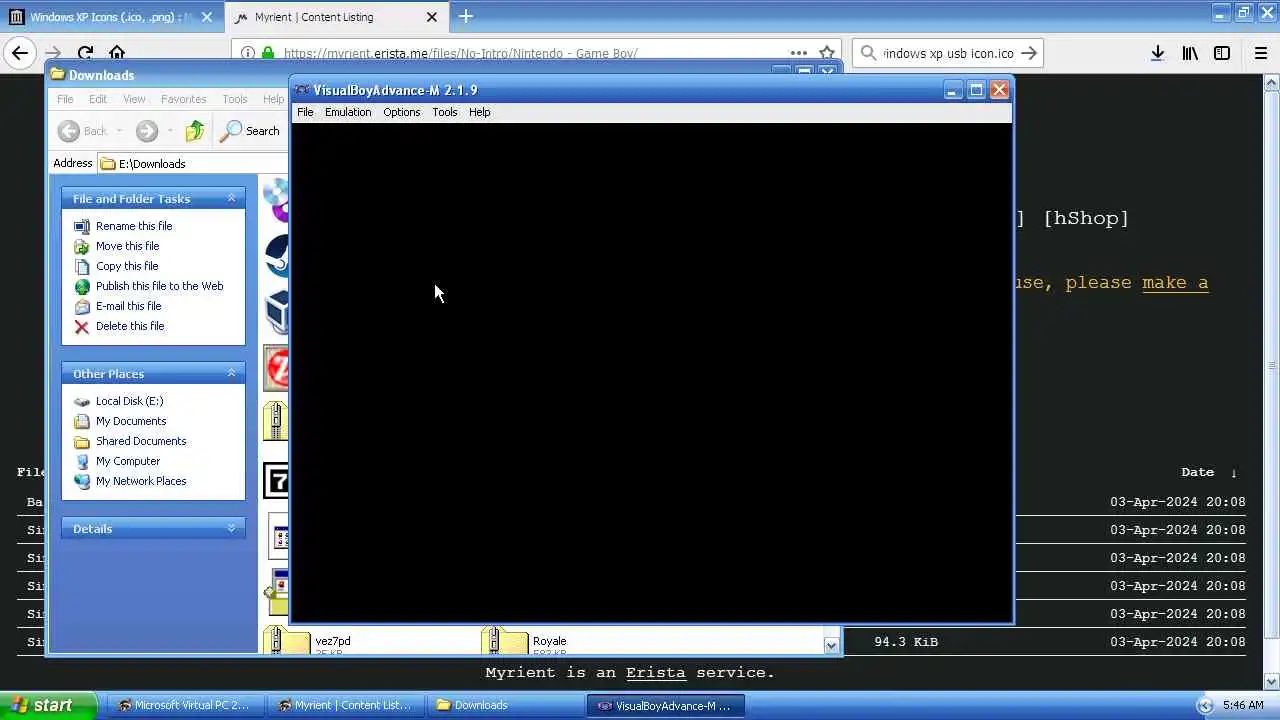Open browser Library icon

[x=1190, y=53]
